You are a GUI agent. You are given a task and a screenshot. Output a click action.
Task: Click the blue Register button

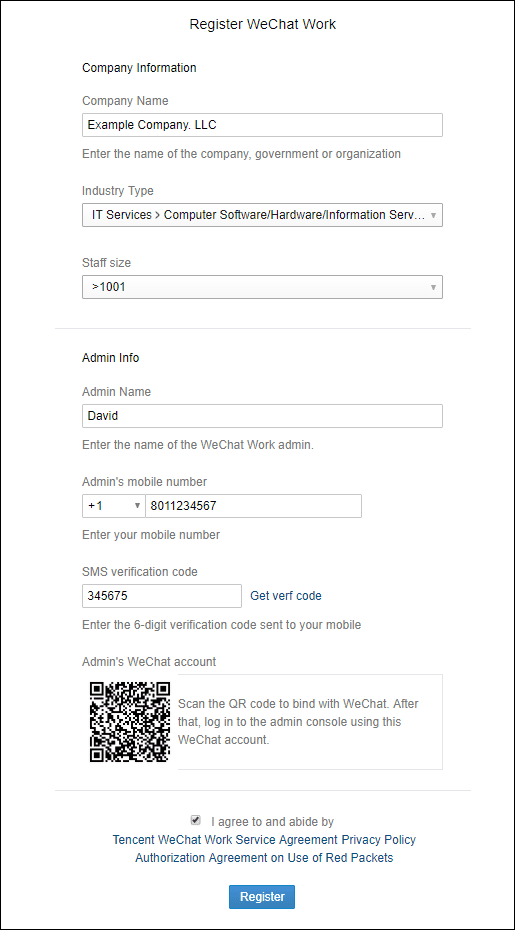tap(262, 897)
